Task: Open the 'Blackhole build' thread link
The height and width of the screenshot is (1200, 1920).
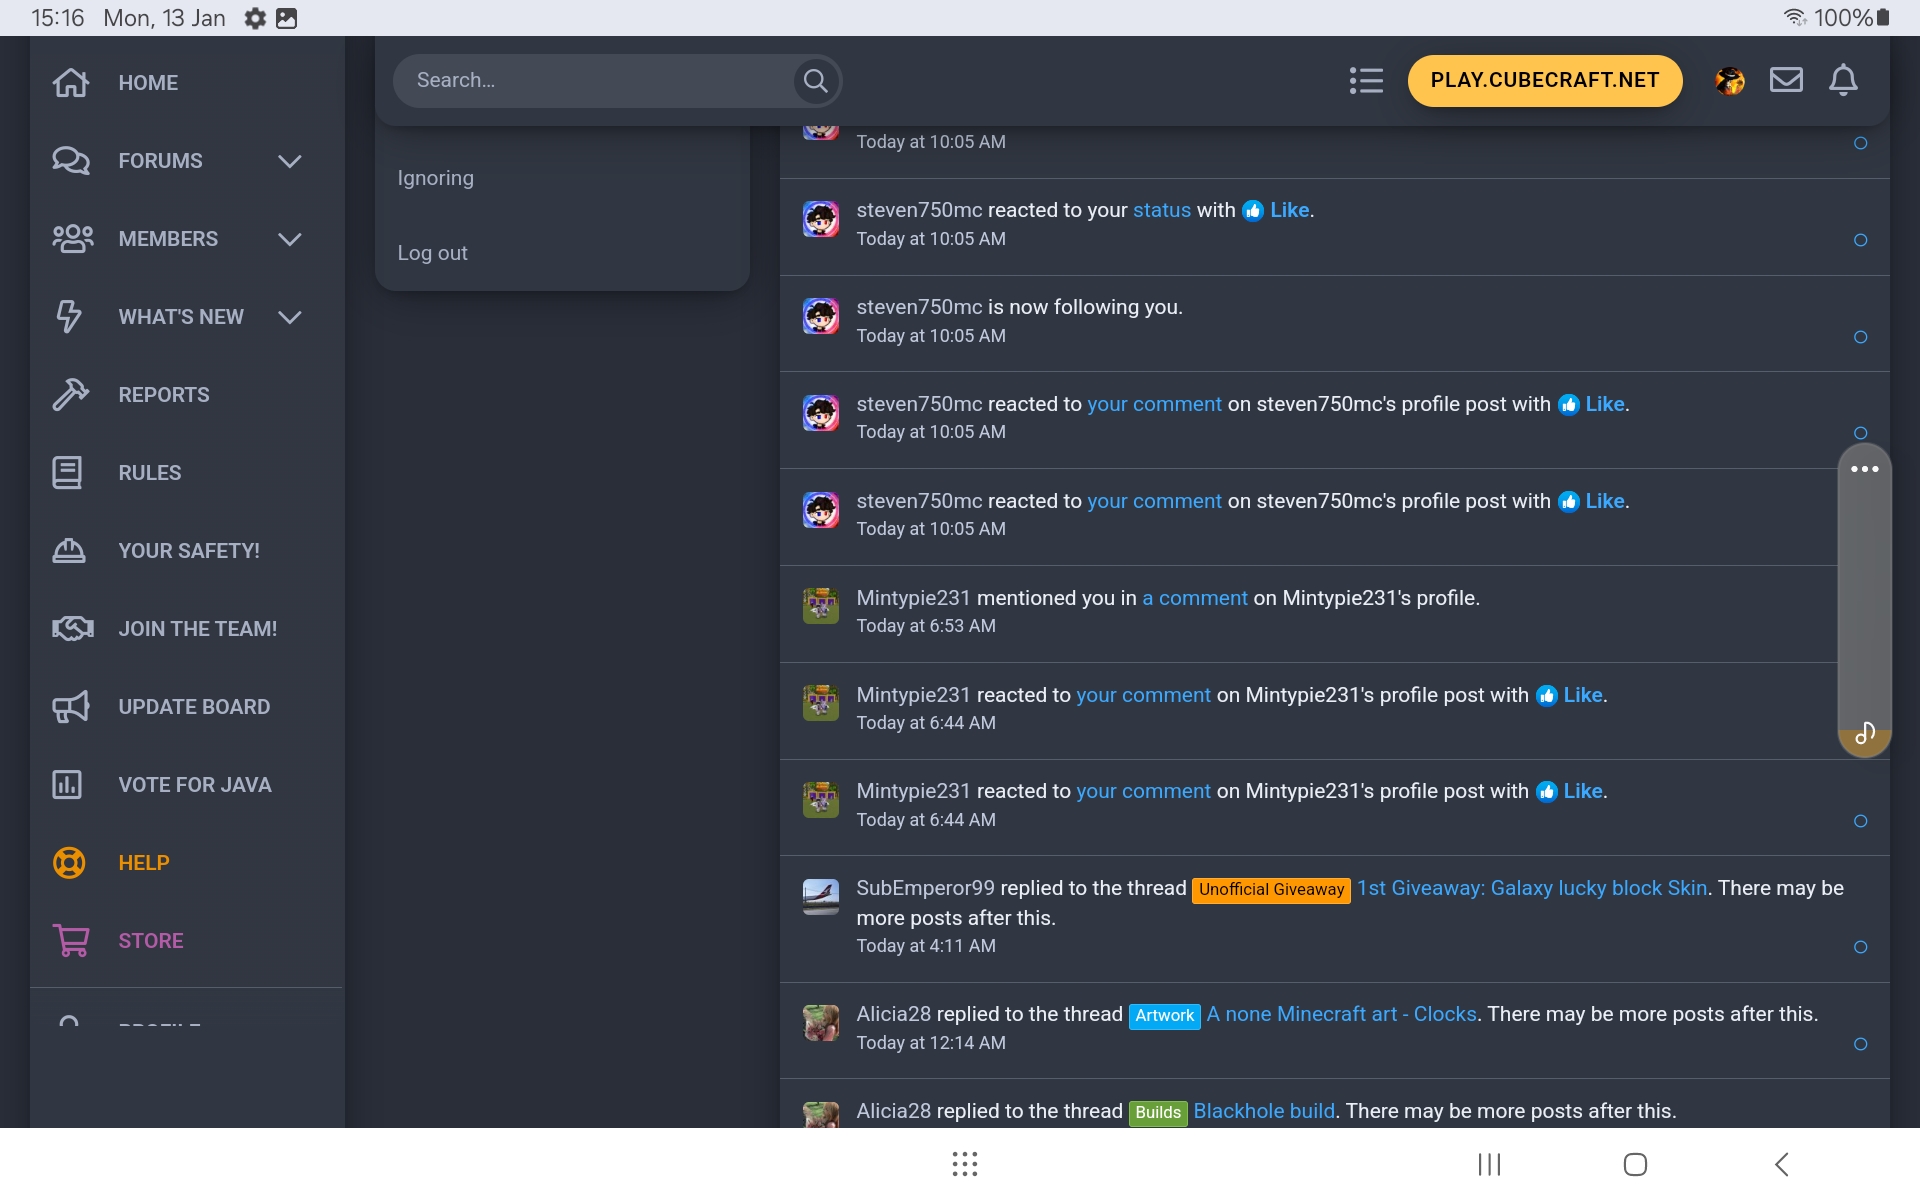Action: point(1264,1112)
